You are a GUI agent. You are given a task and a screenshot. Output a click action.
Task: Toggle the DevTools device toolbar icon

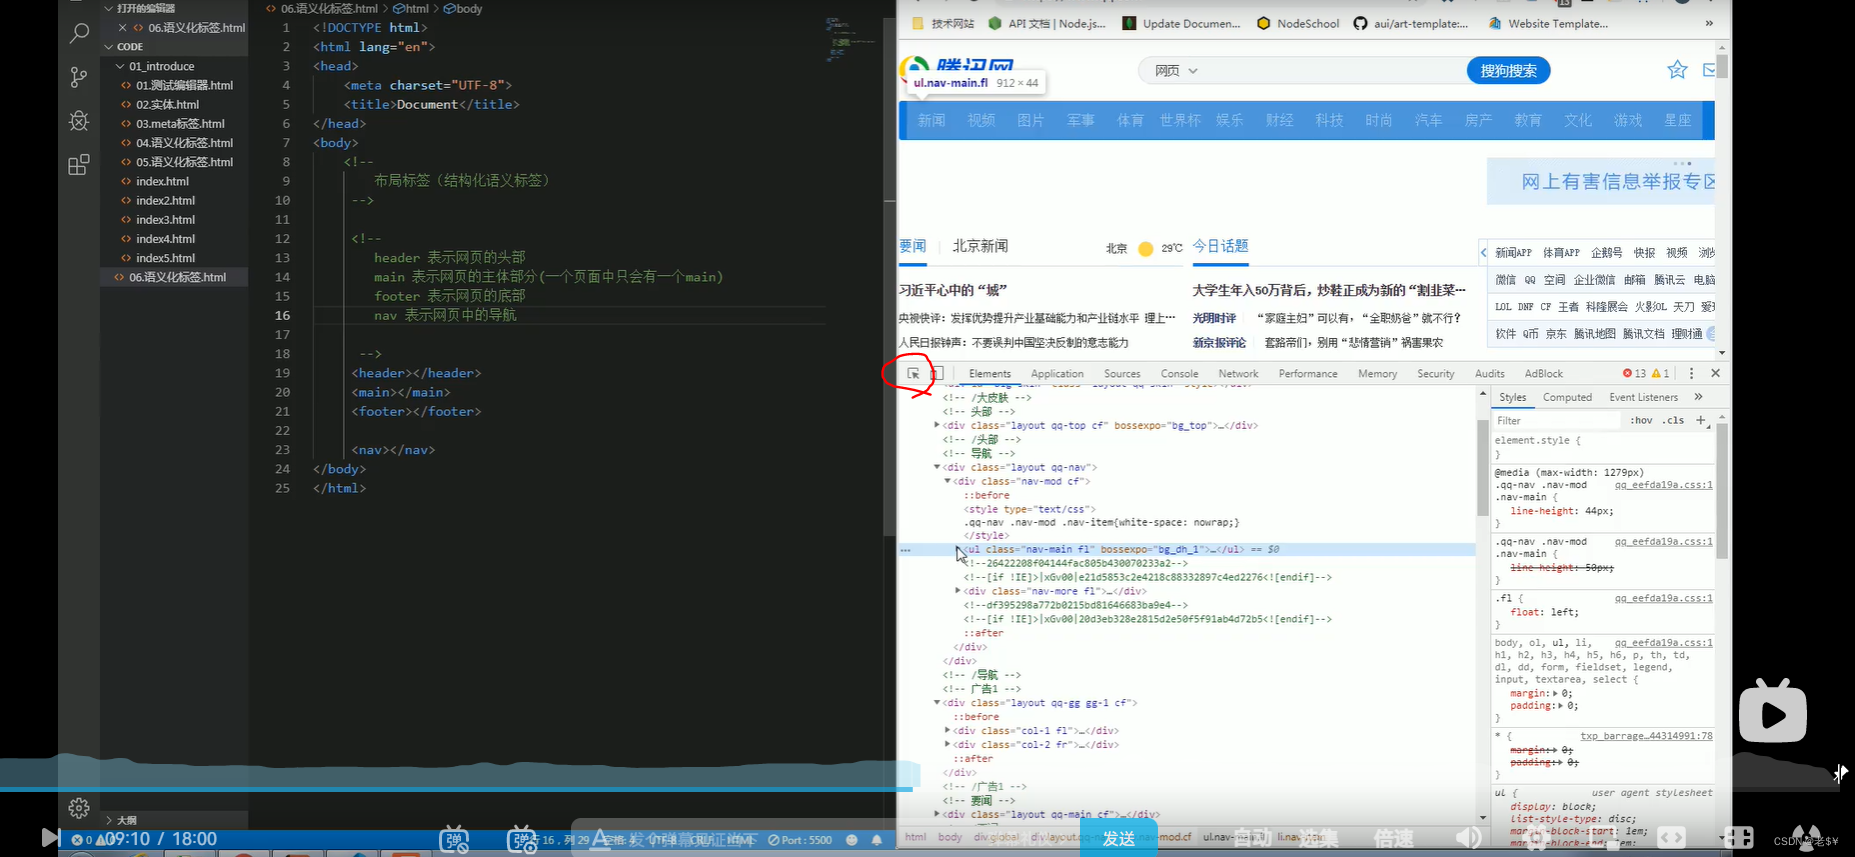click(x=937, y=373)
